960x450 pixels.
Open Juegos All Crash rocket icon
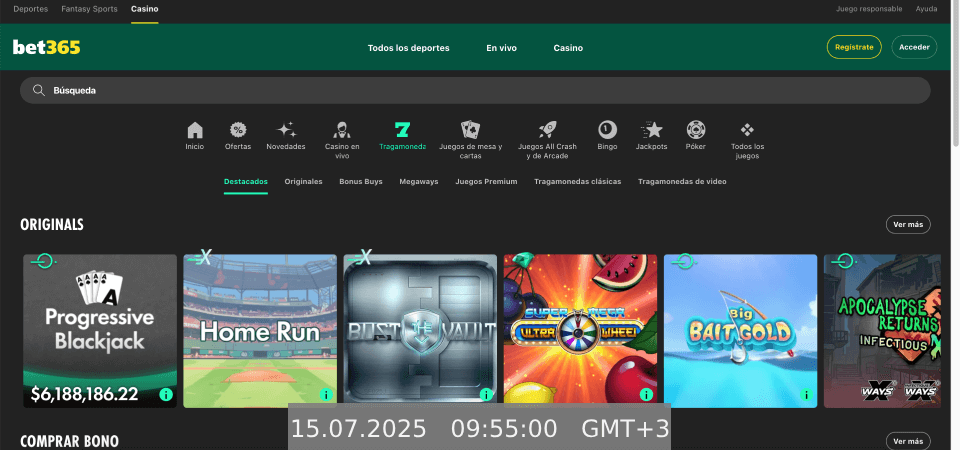547,130
